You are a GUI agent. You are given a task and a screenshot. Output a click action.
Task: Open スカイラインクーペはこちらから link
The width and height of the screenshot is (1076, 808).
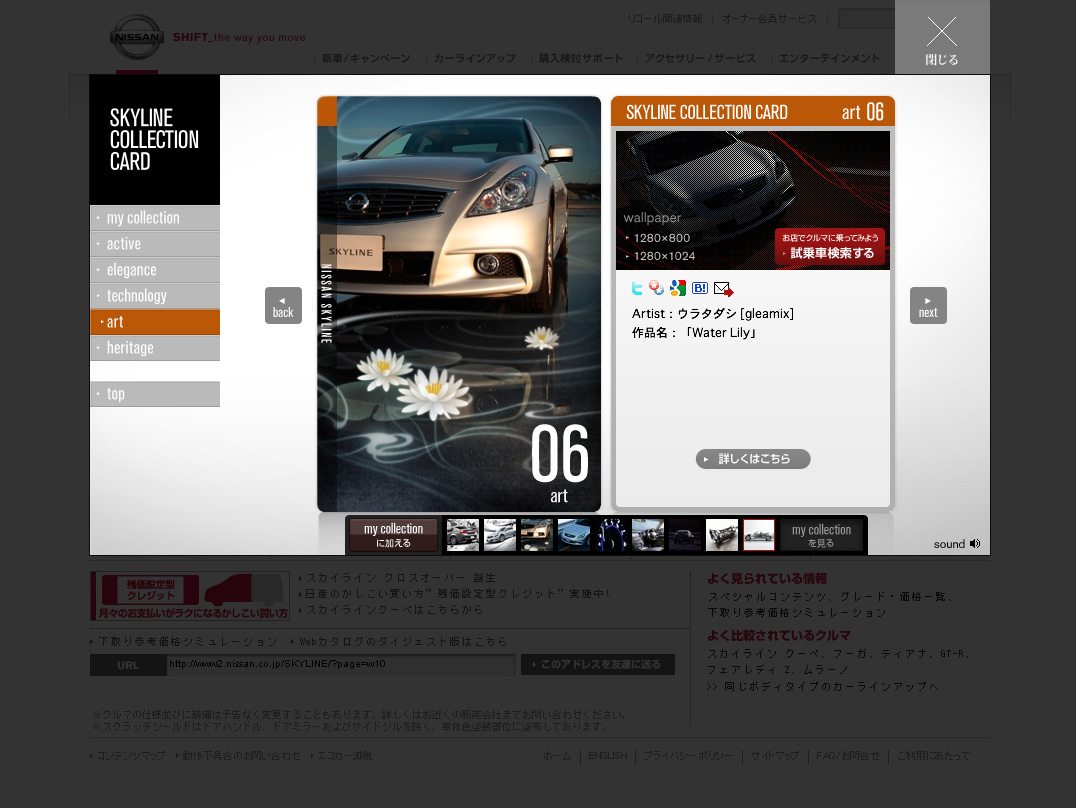point(395,610)
